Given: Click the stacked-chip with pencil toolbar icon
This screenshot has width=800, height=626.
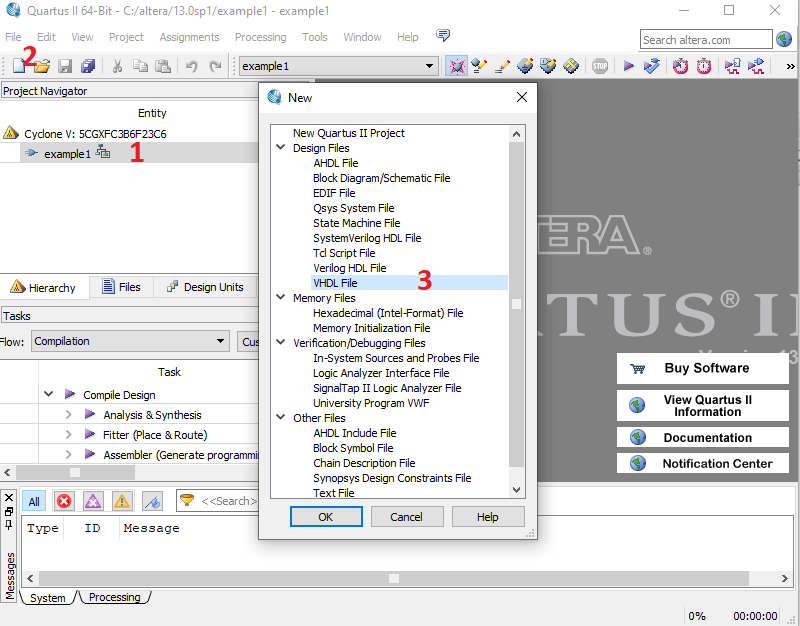Looking at the screenshot, I should (x=525, y=66).
